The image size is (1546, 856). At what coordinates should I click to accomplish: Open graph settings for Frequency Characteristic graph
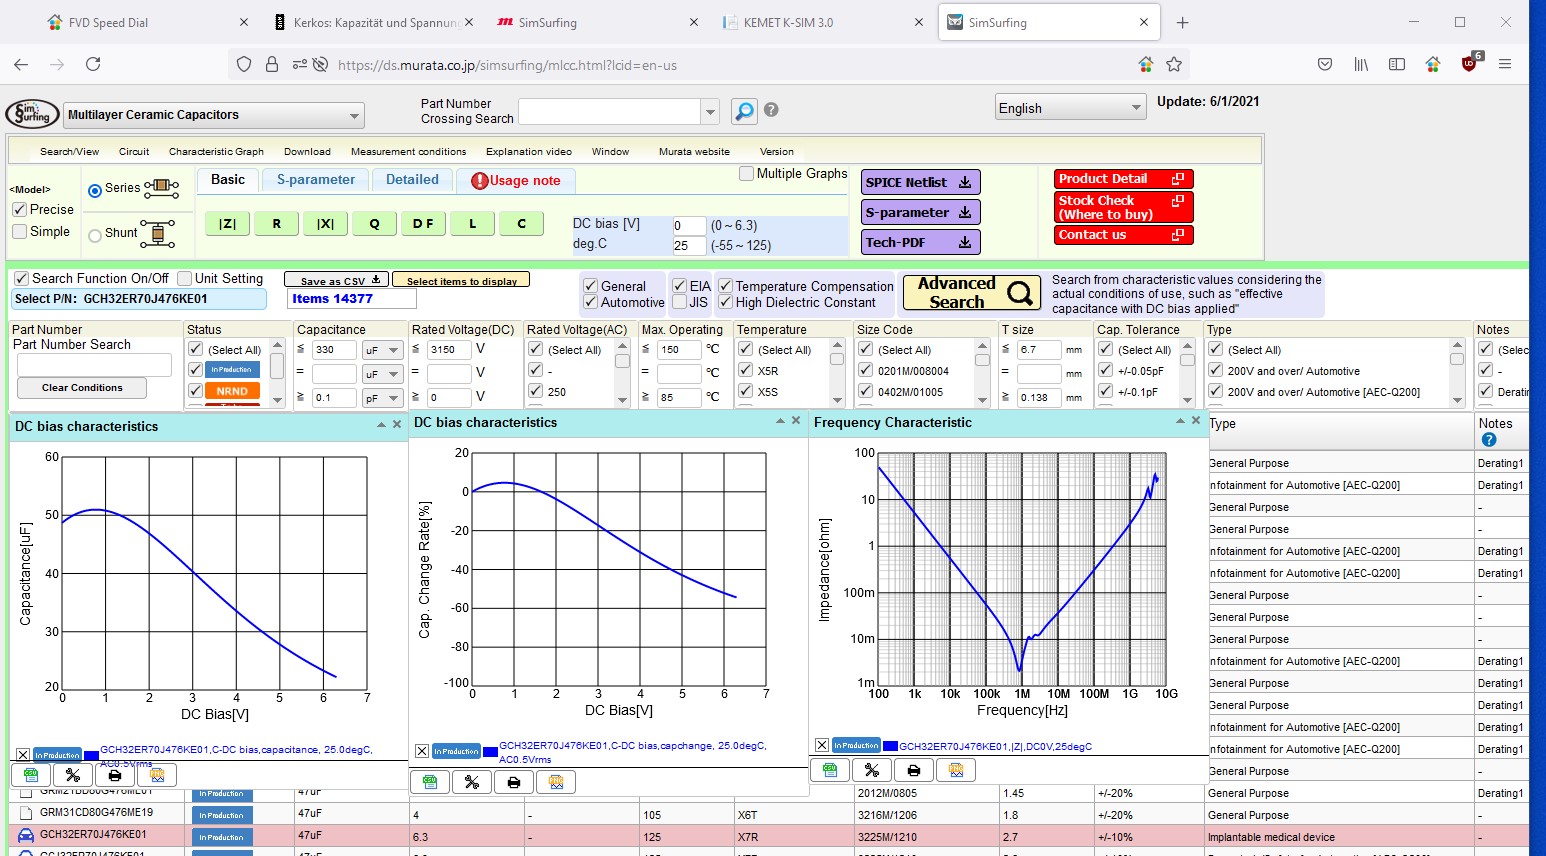[x=872, y=770]
